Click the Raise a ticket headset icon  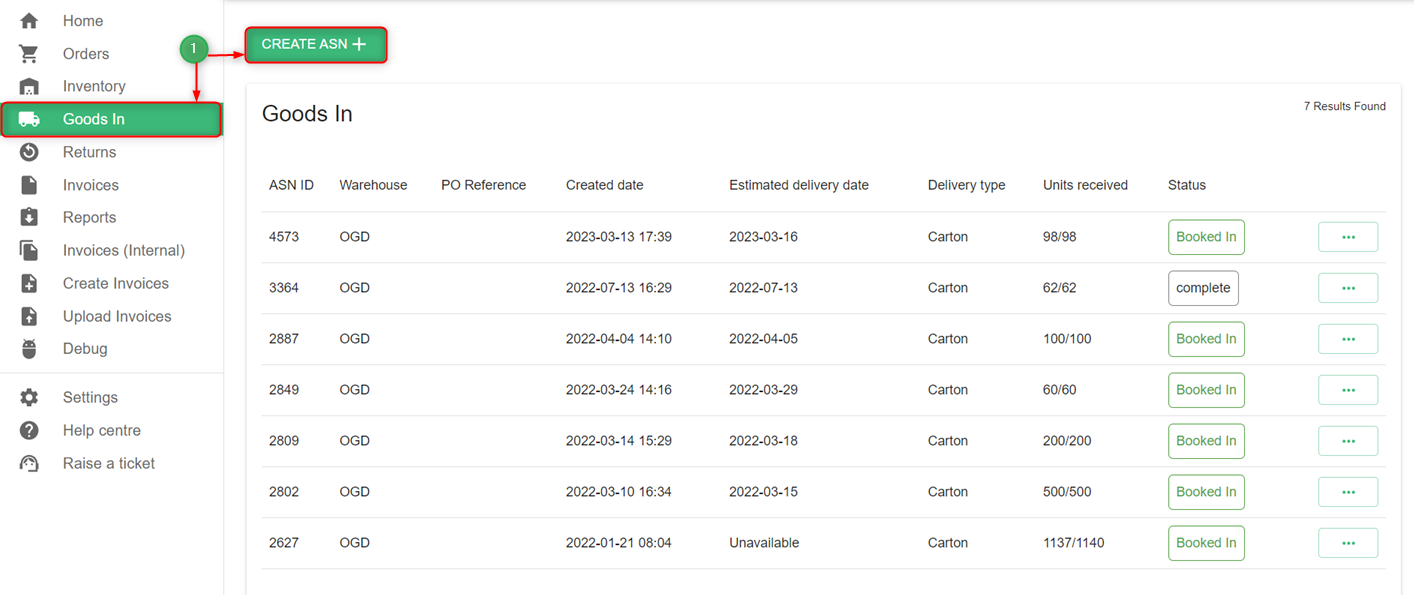pos(29,463)
